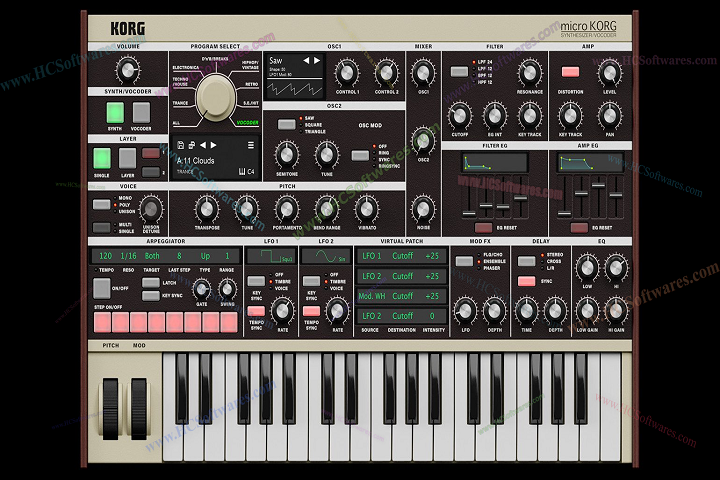Select layer 1 timbre button

151,153
